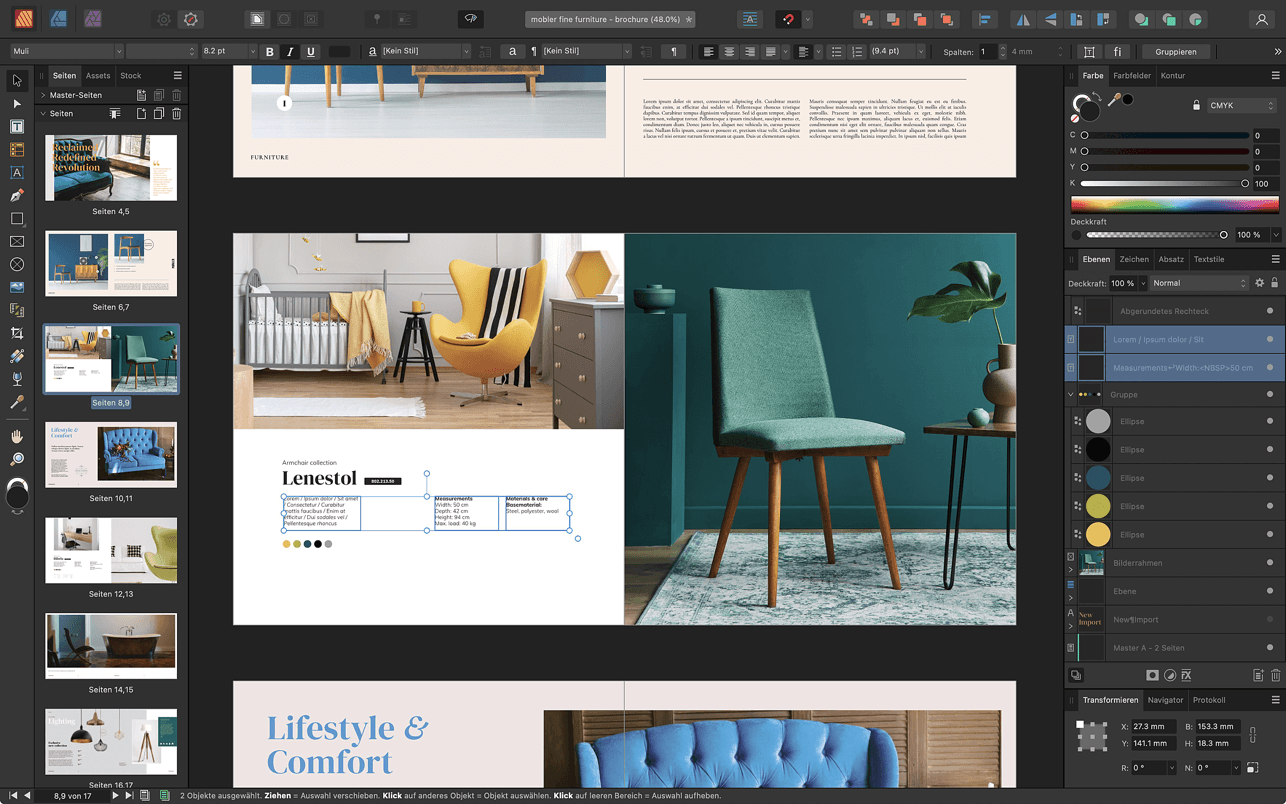
Task: Select the Artistic Text tool
Action: coord(17,172)
